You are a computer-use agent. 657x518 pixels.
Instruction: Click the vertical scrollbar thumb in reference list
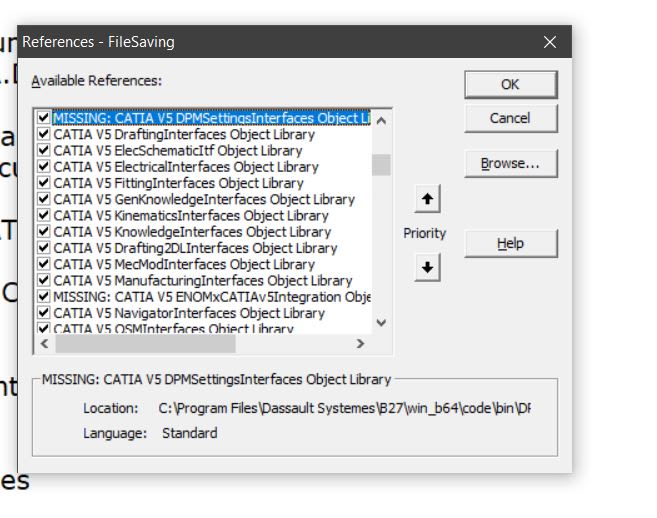381,165
